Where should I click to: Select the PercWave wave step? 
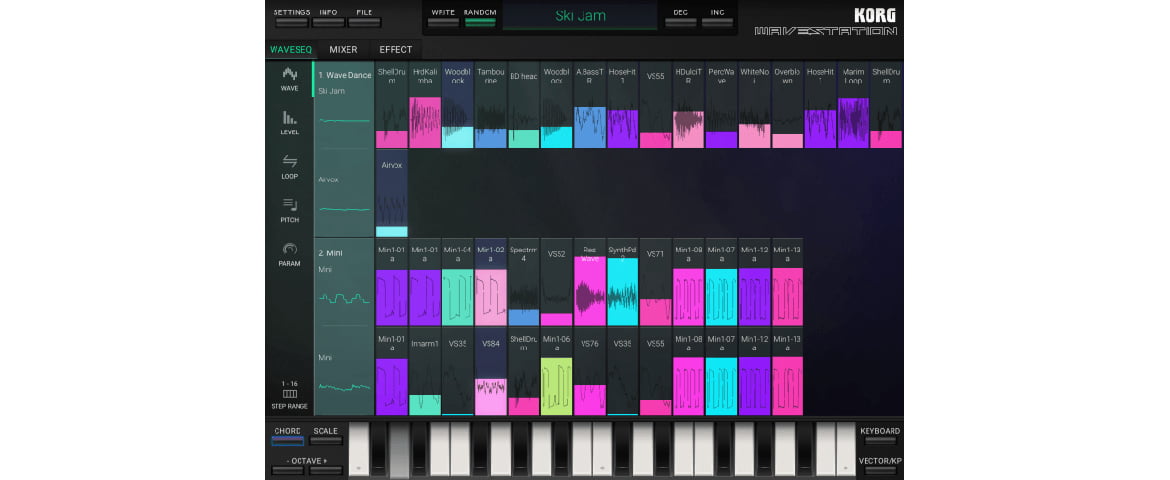[x=722, y=105]
